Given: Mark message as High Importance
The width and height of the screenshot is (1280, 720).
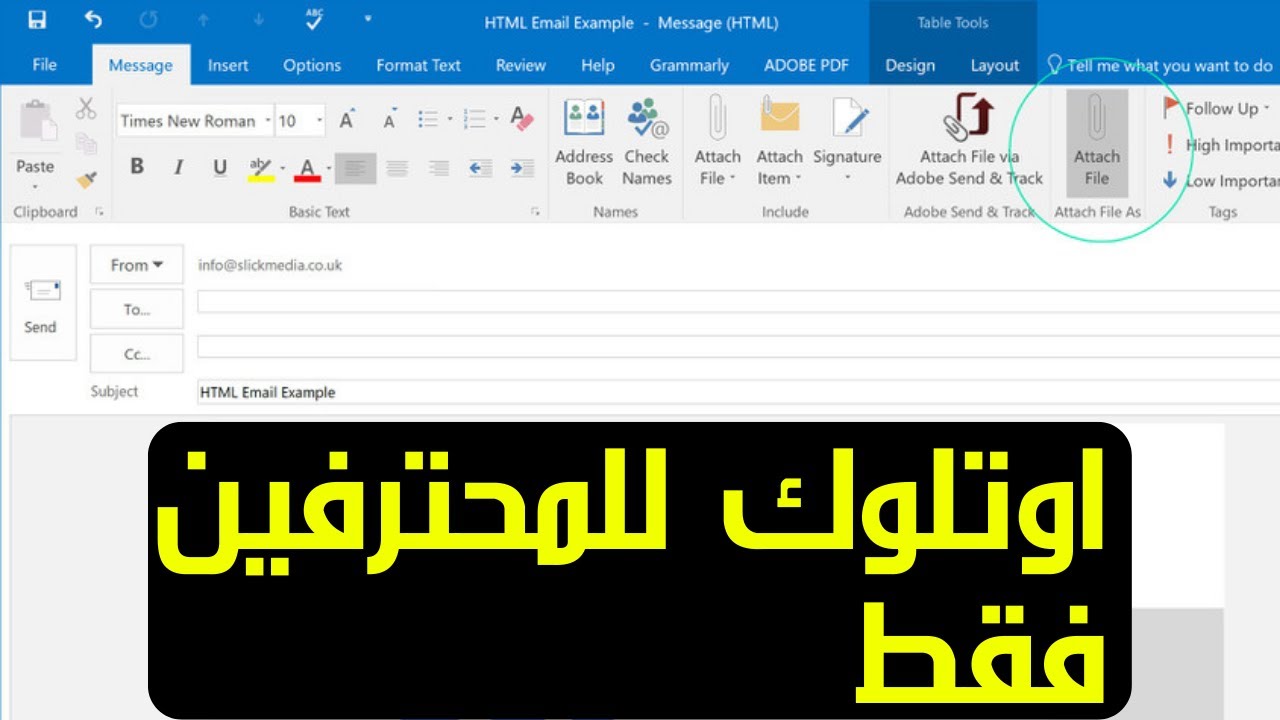Looking at the screenshot, I should tap(1220, 145).
